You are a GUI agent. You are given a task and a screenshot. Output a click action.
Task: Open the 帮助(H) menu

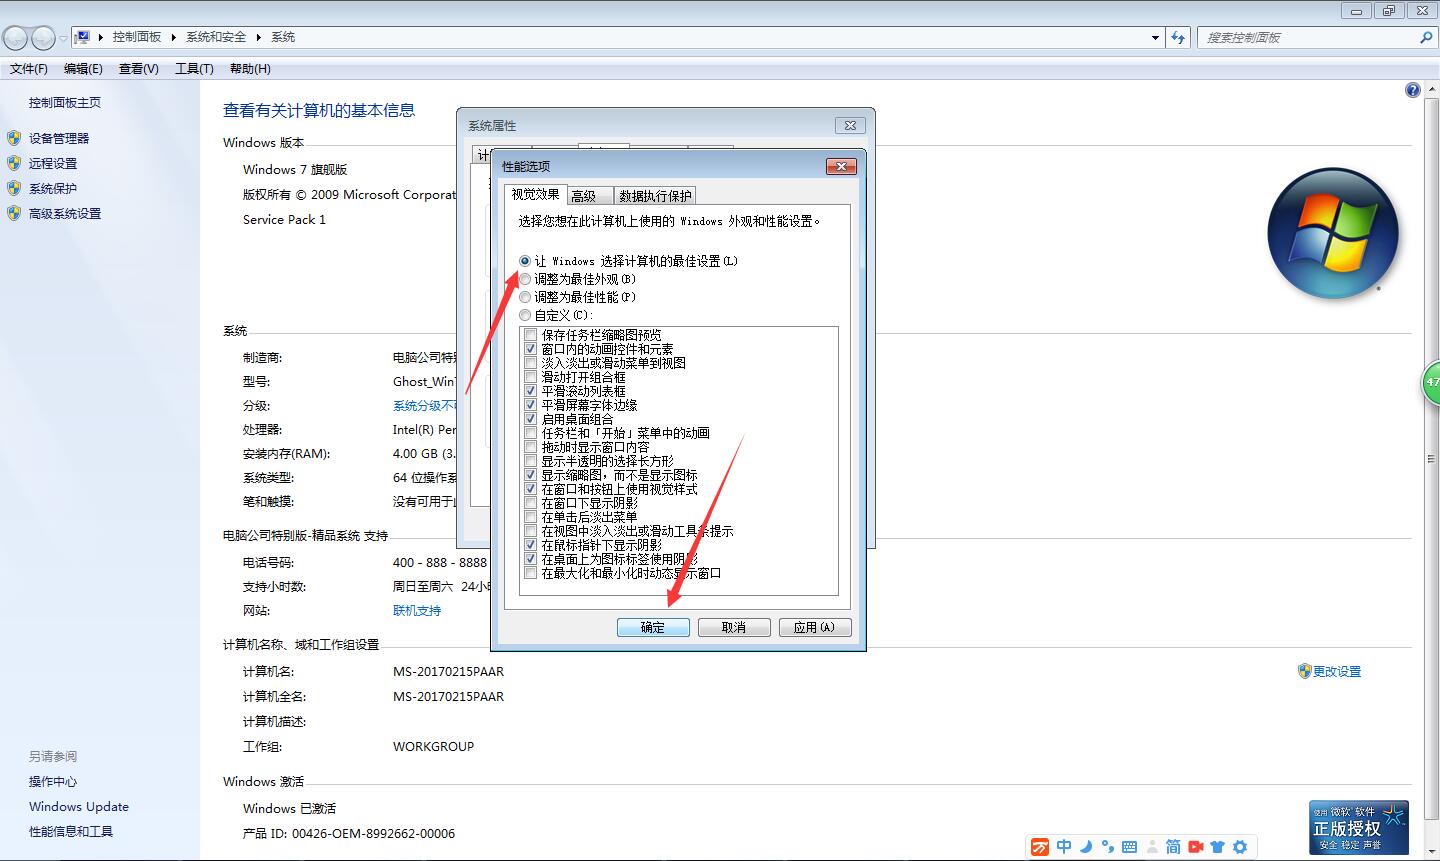[x=250, y=69]
